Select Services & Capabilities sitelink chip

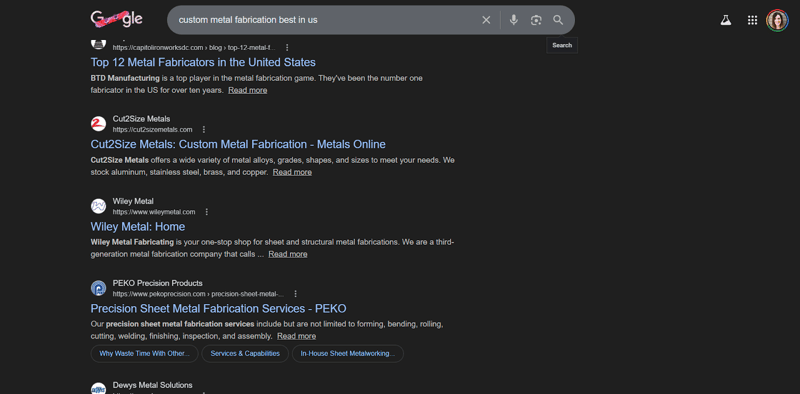(x=245, y=354)
